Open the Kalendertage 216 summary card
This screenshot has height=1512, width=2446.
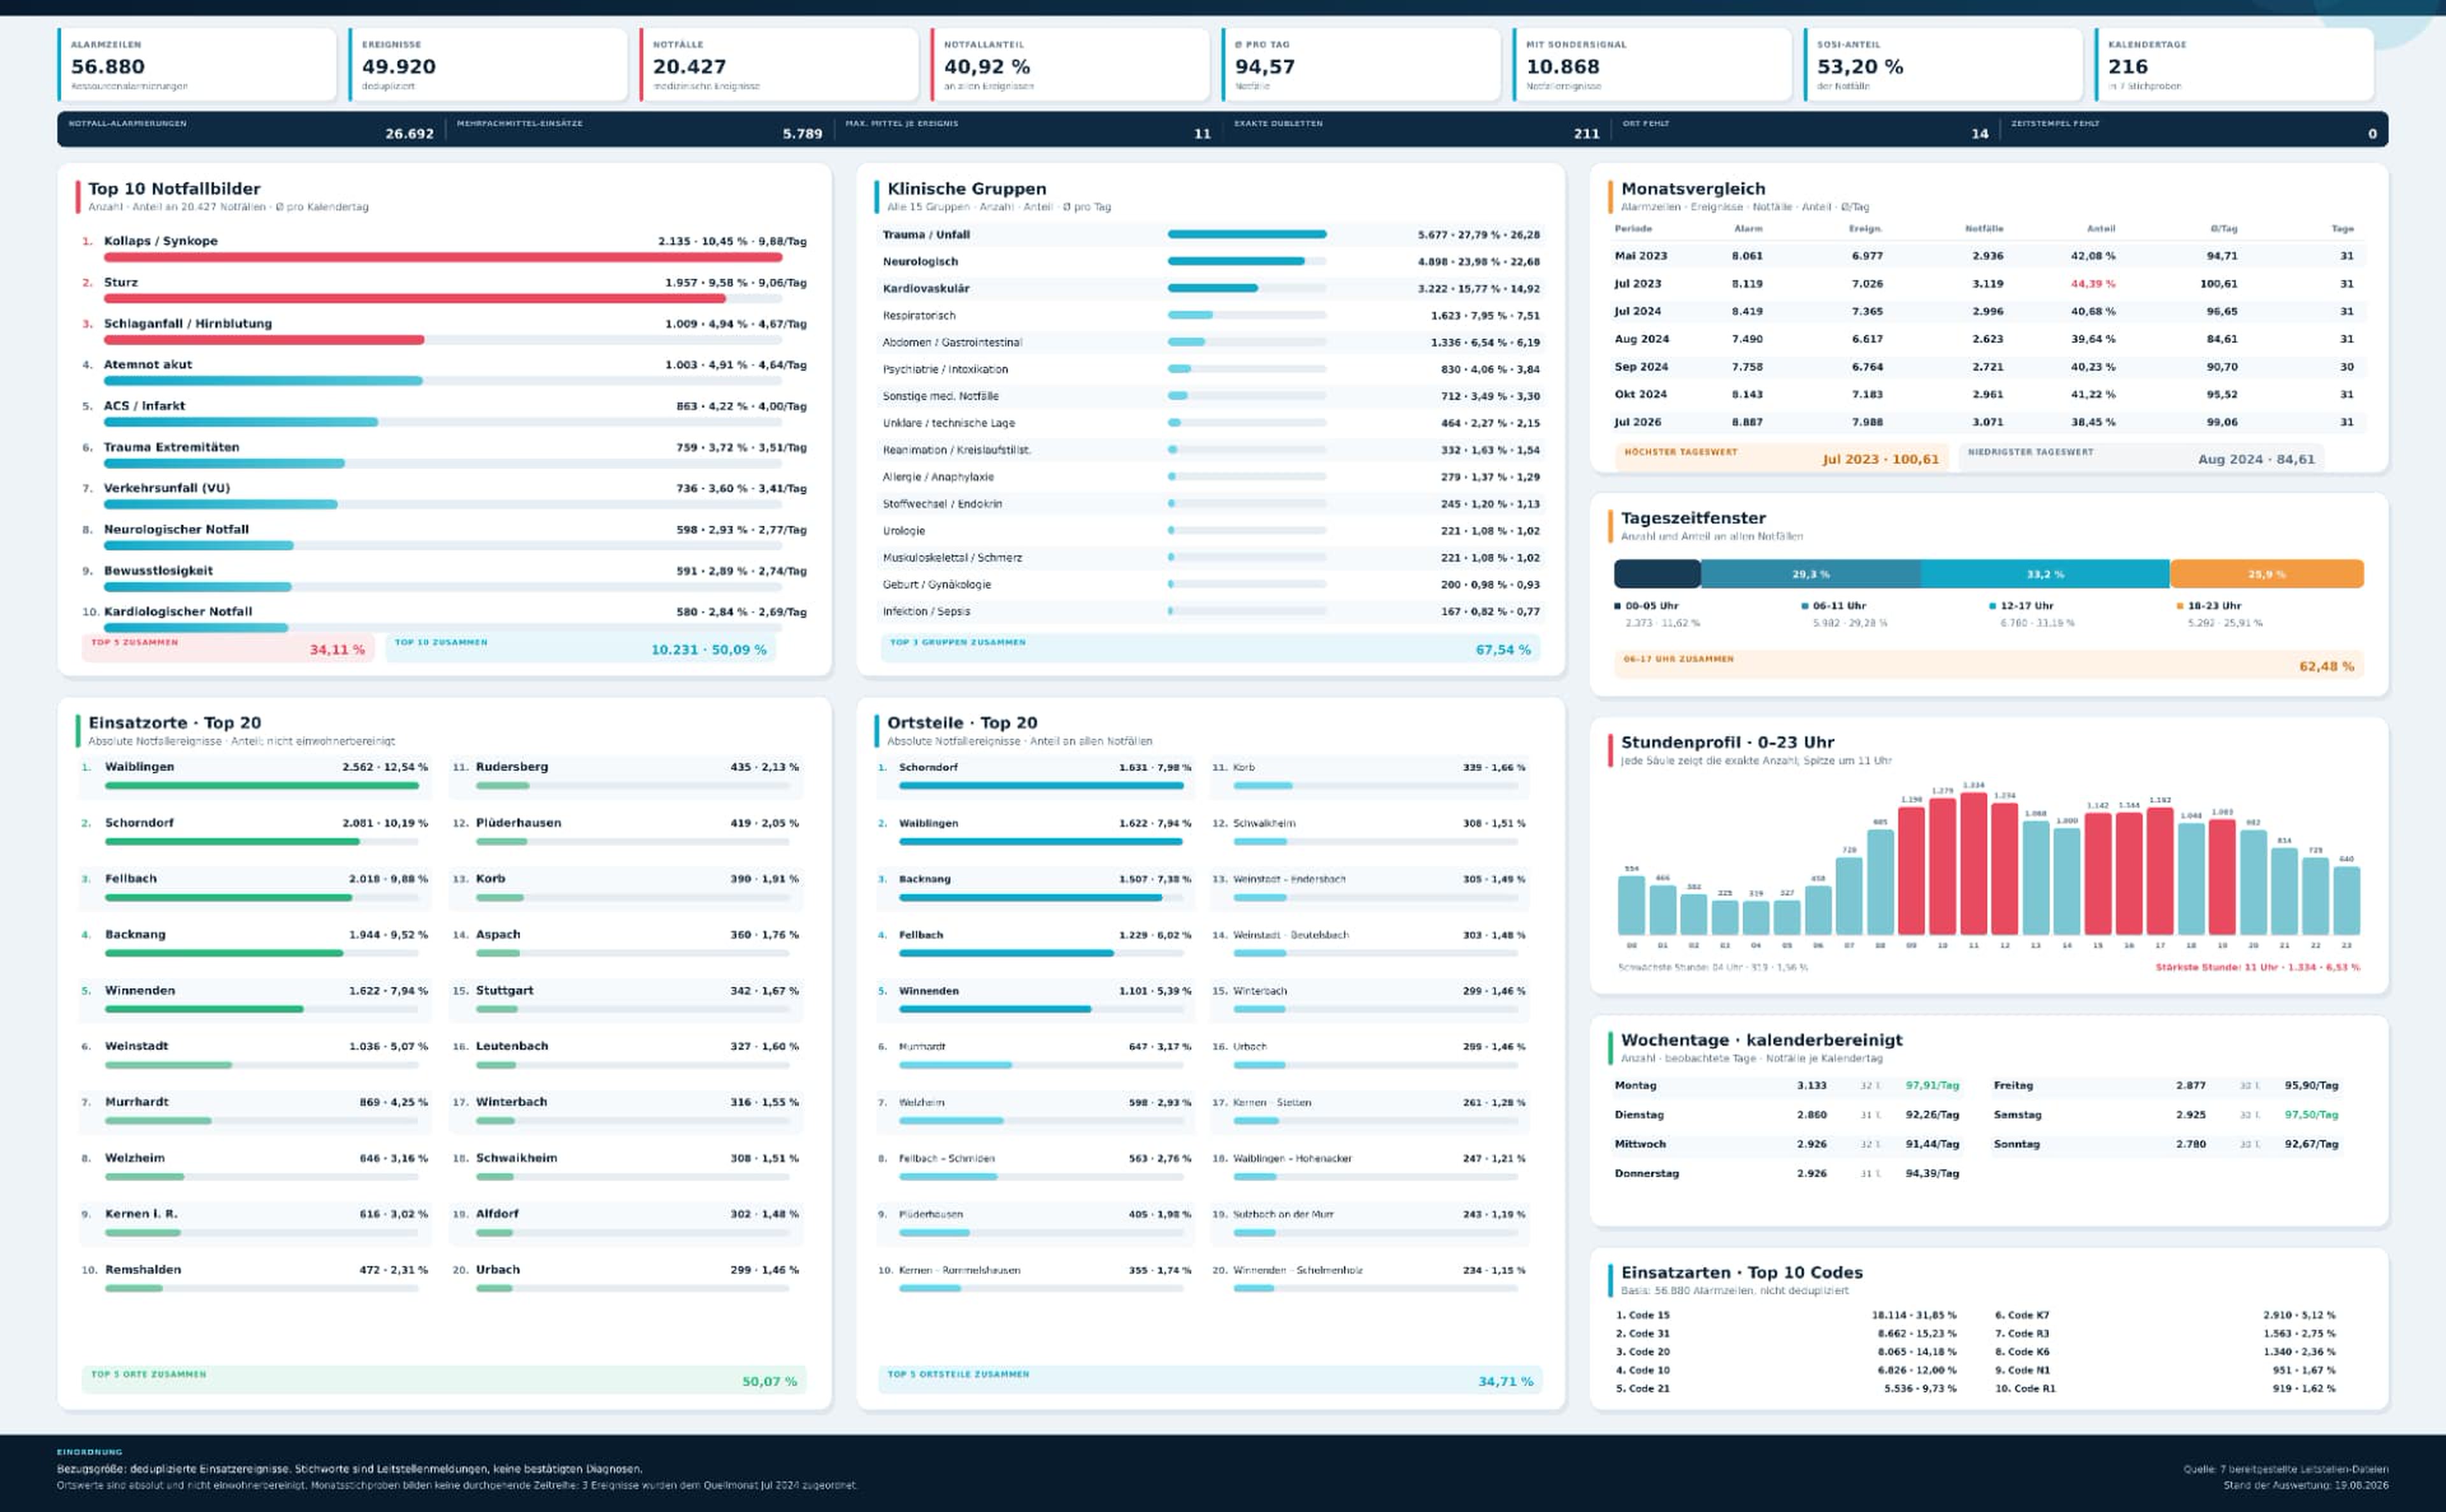[x=2234, y=65]
